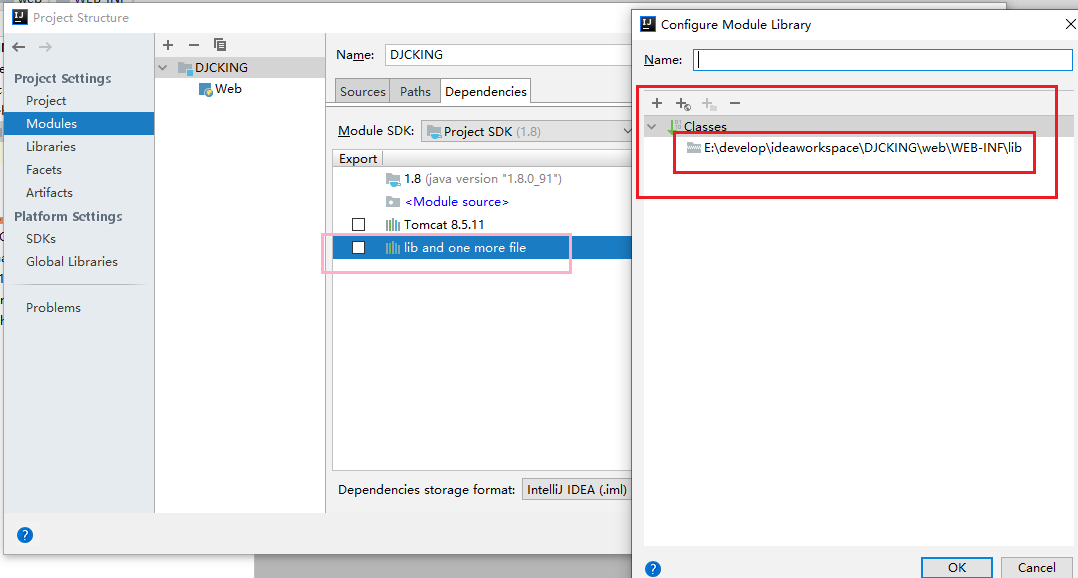This screenshot has height=578, width=1078.
Task: Click the Module source folder icon
Action: click(x=393, y=201)
